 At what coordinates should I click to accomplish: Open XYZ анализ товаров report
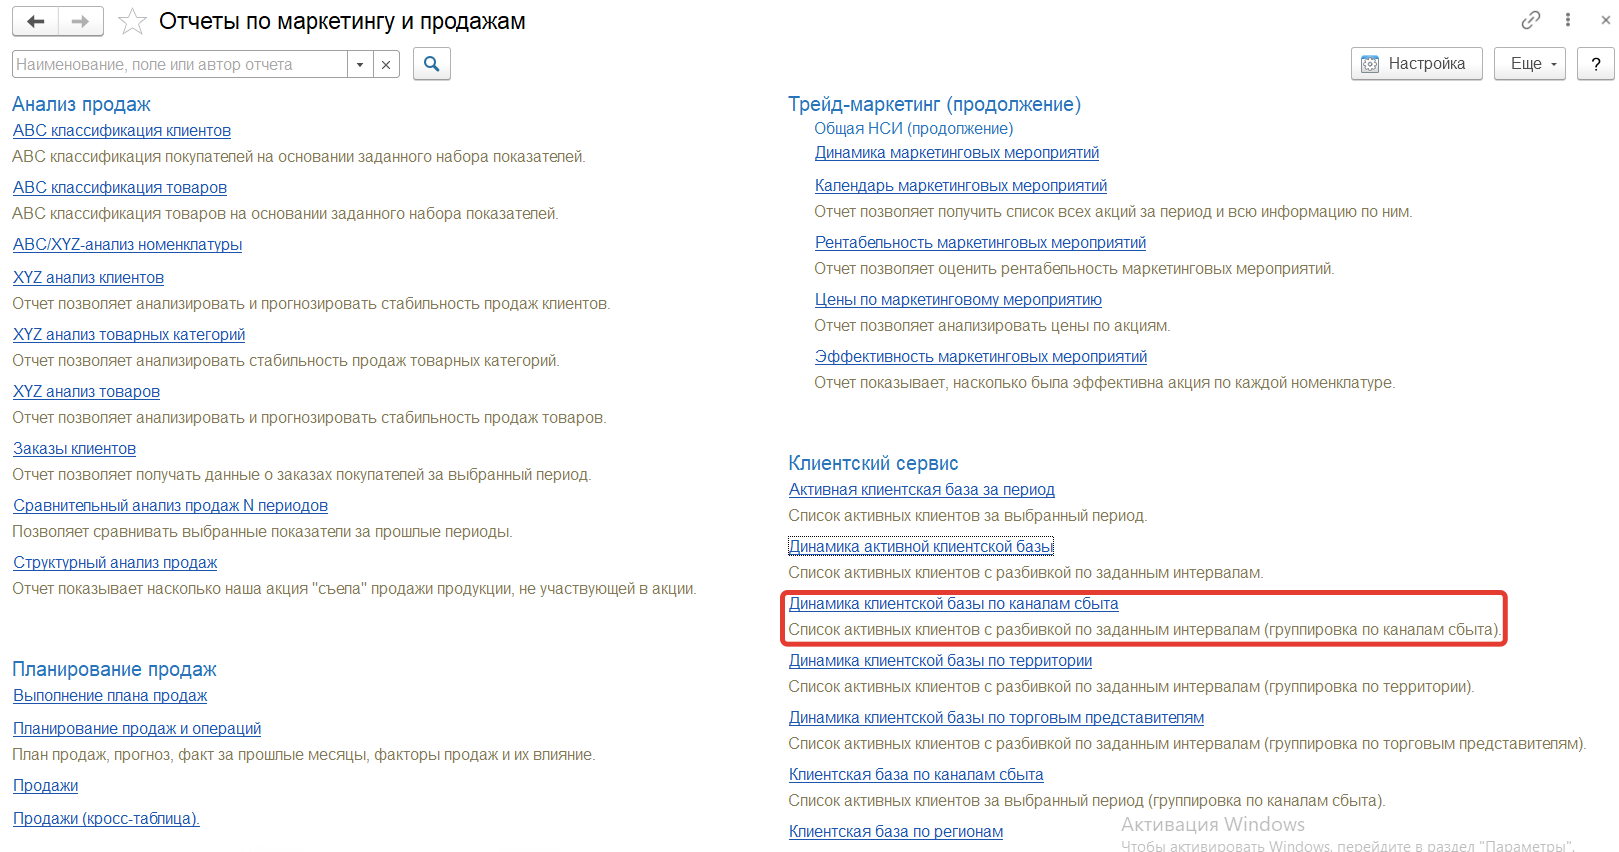pos(86,392)
